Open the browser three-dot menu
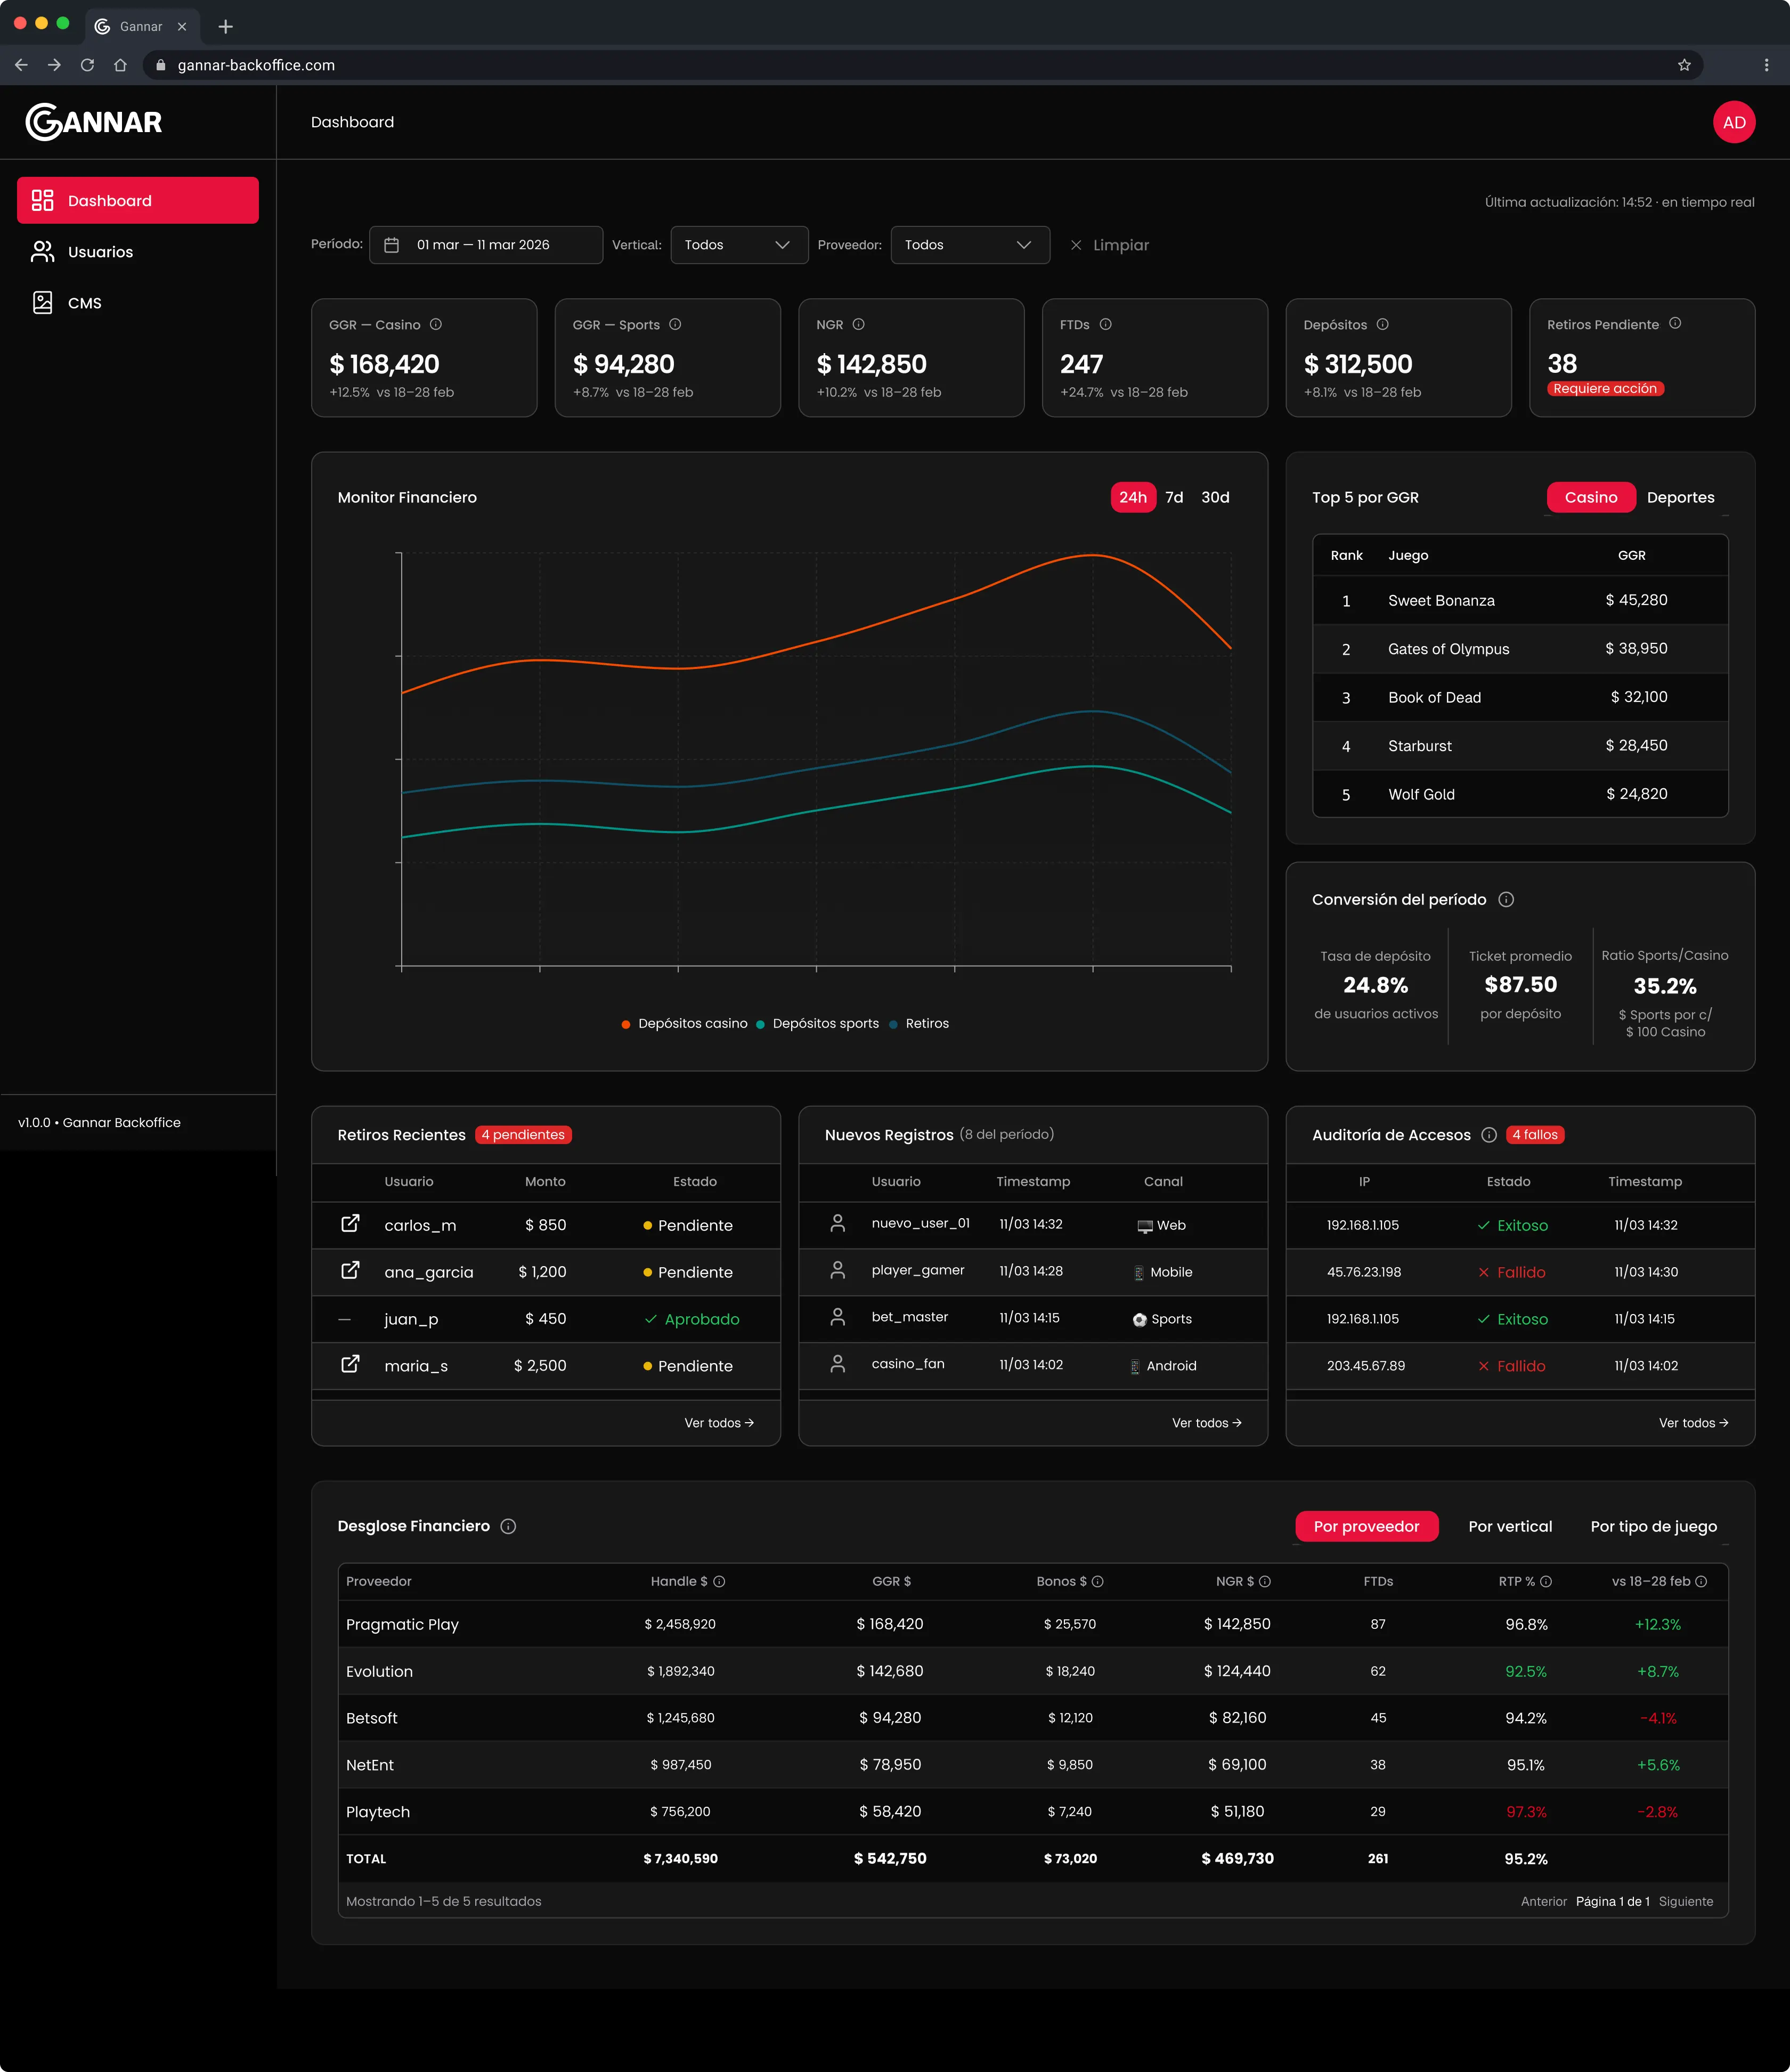This screenshot has width=1790, height=2072. [1766, 65]
